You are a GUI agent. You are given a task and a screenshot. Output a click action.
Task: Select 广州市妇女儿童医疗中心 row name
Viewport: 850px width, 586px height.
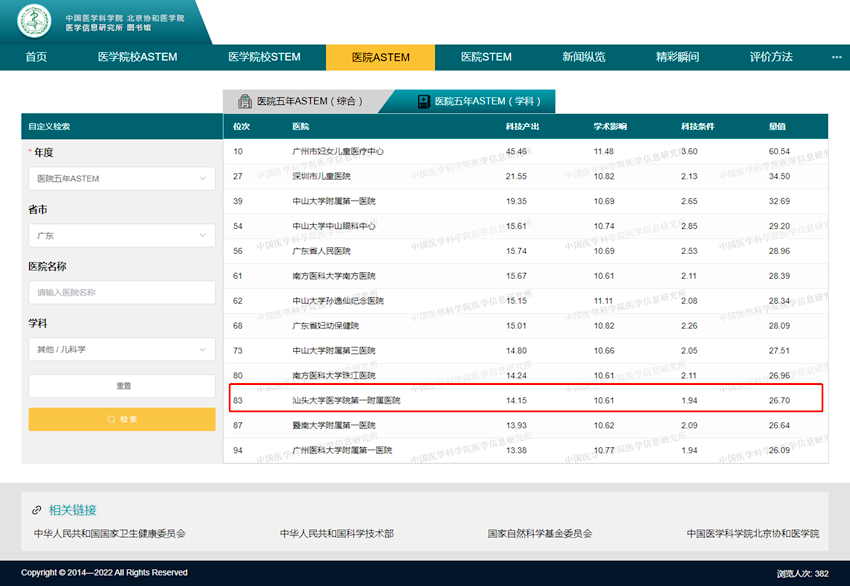click(338, 151)
